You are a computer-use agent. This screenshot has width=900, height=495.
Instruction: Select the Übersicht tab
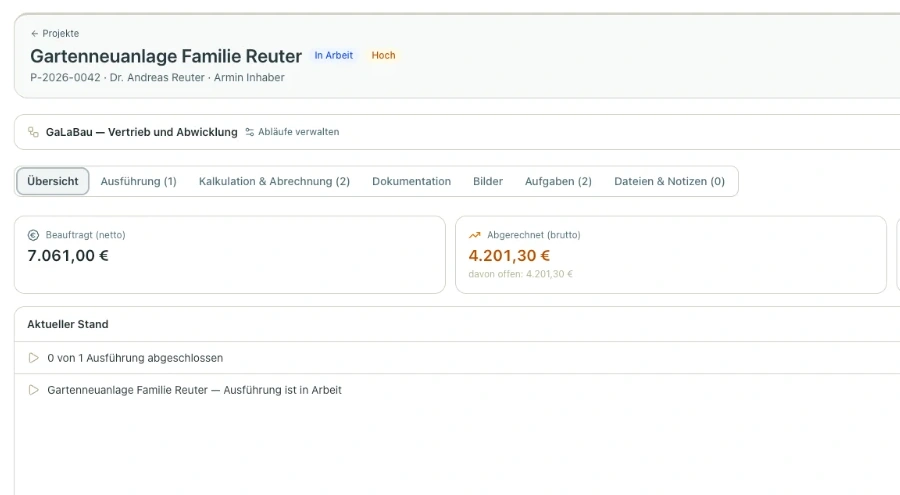53,181
